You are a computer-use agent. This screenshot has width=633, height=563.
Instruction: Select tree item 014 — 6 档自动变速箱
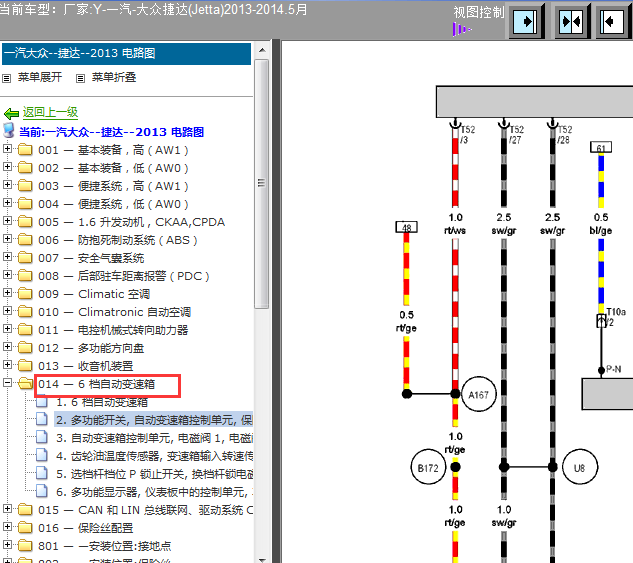click(x=96, y=384)
